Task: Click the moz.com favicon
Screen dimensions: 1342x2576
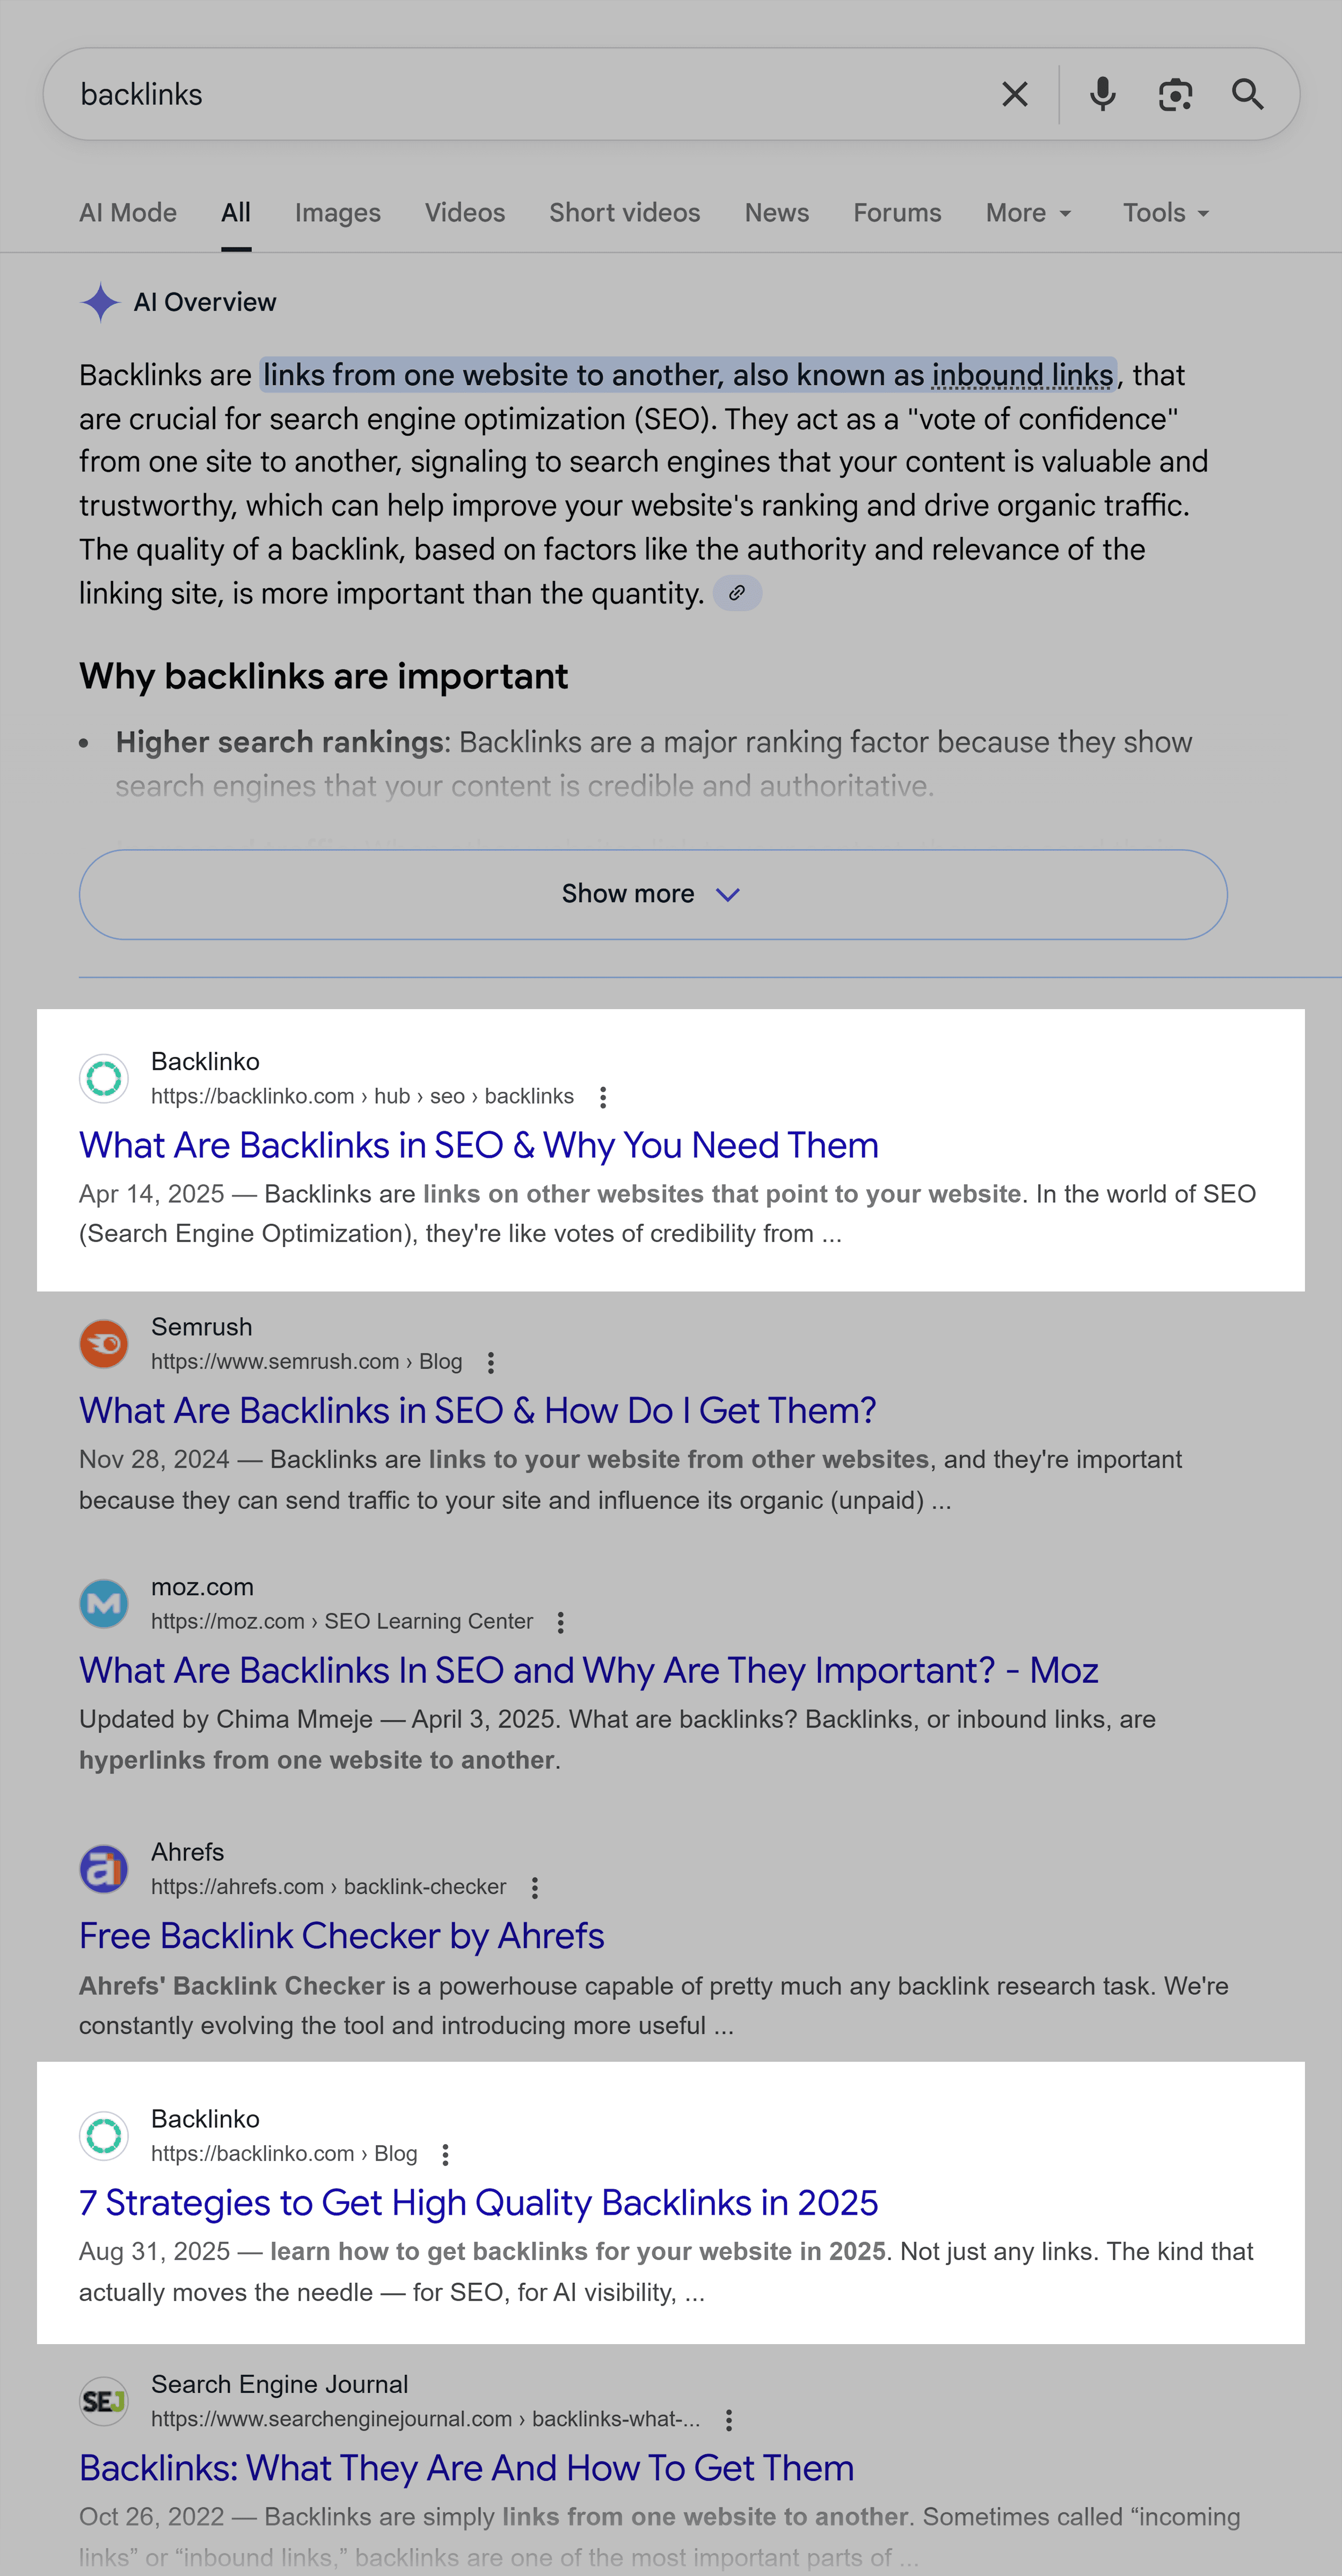Action: 103,1603
